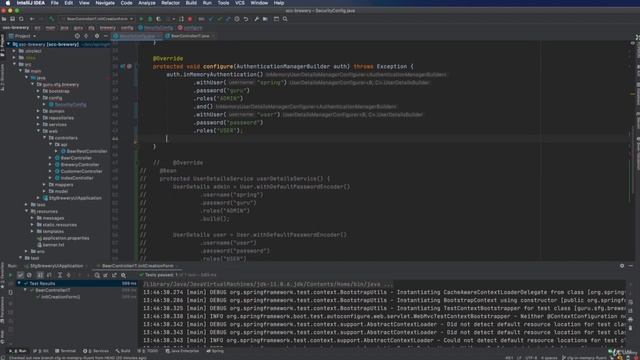Click Rerun test green arrow in Run panel
Image resolution: width=640 pixels, height=360 pixels.
tap(11, 275)
